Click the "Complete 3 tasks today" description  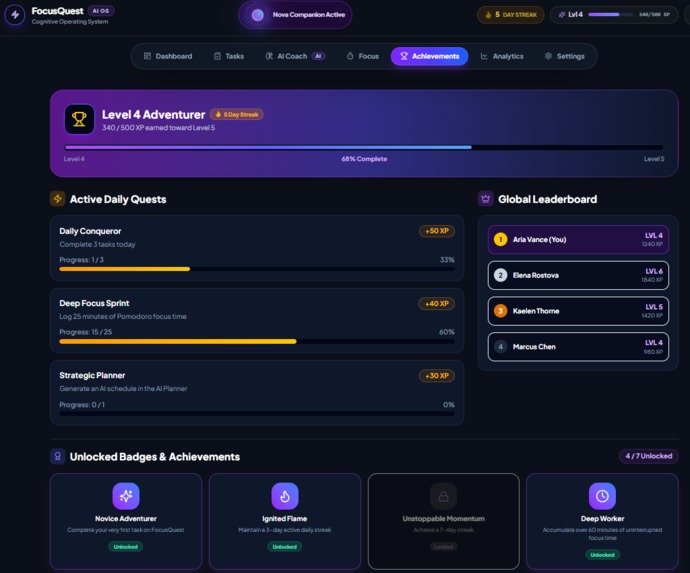[x=97, y=244]
